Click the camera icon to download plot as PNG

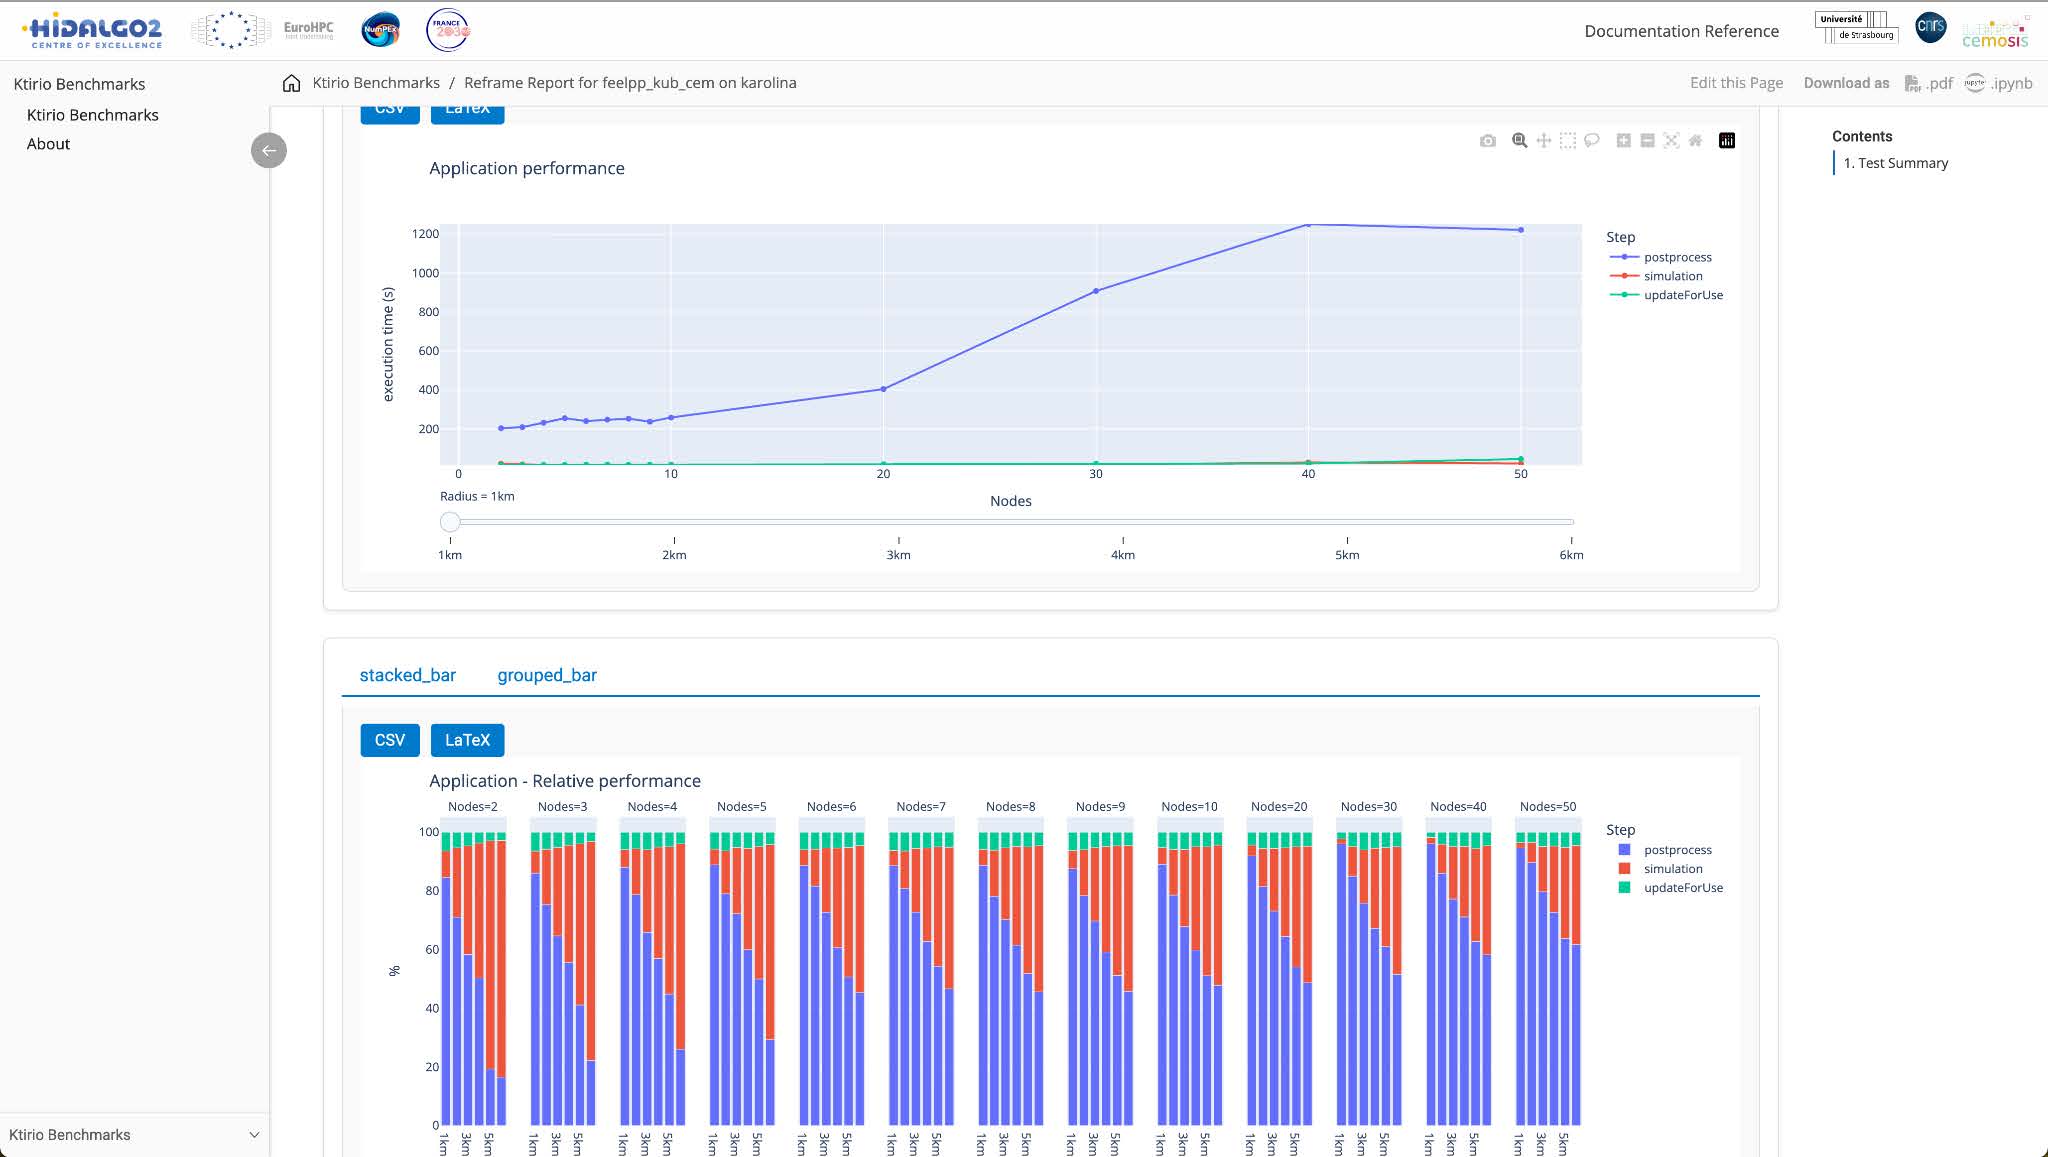(x=1486, y=140)
